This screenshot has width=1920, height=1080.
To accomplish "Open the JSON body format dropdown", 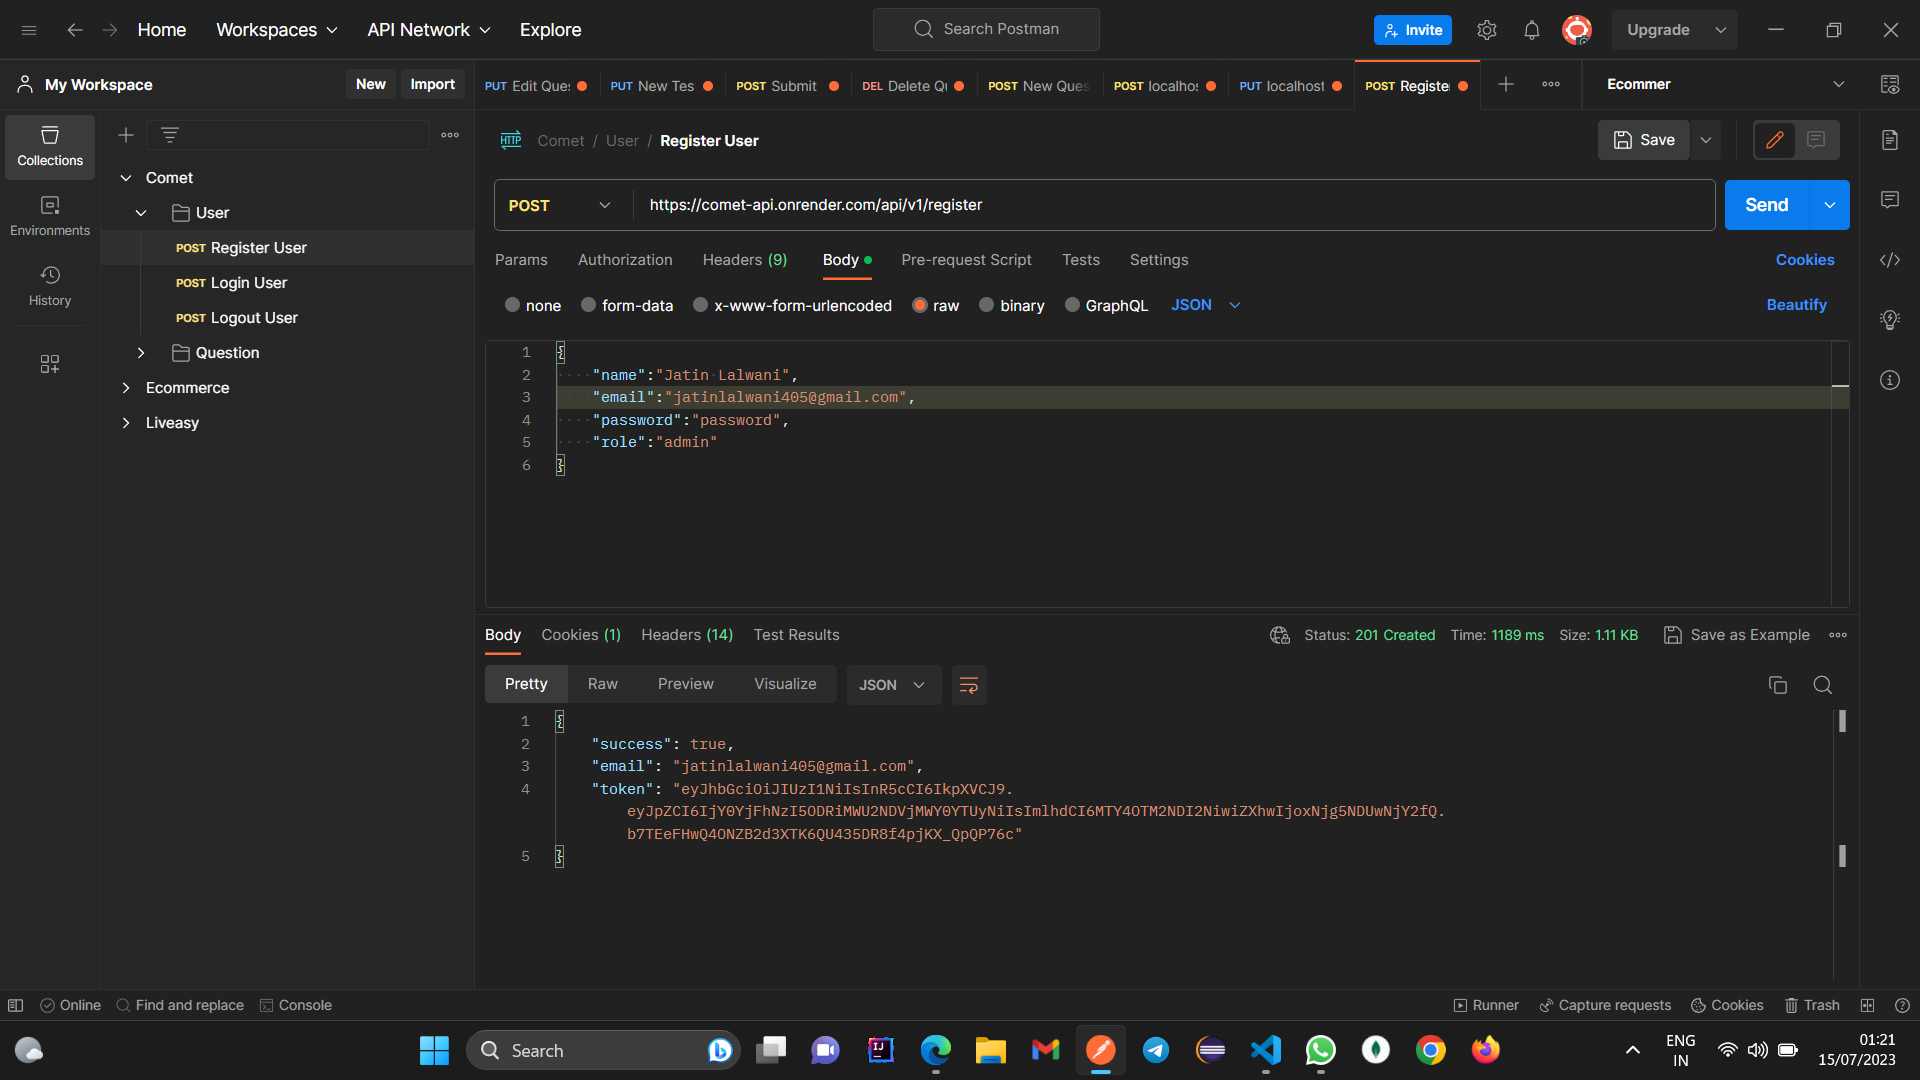I will (x=1205, y=305).
